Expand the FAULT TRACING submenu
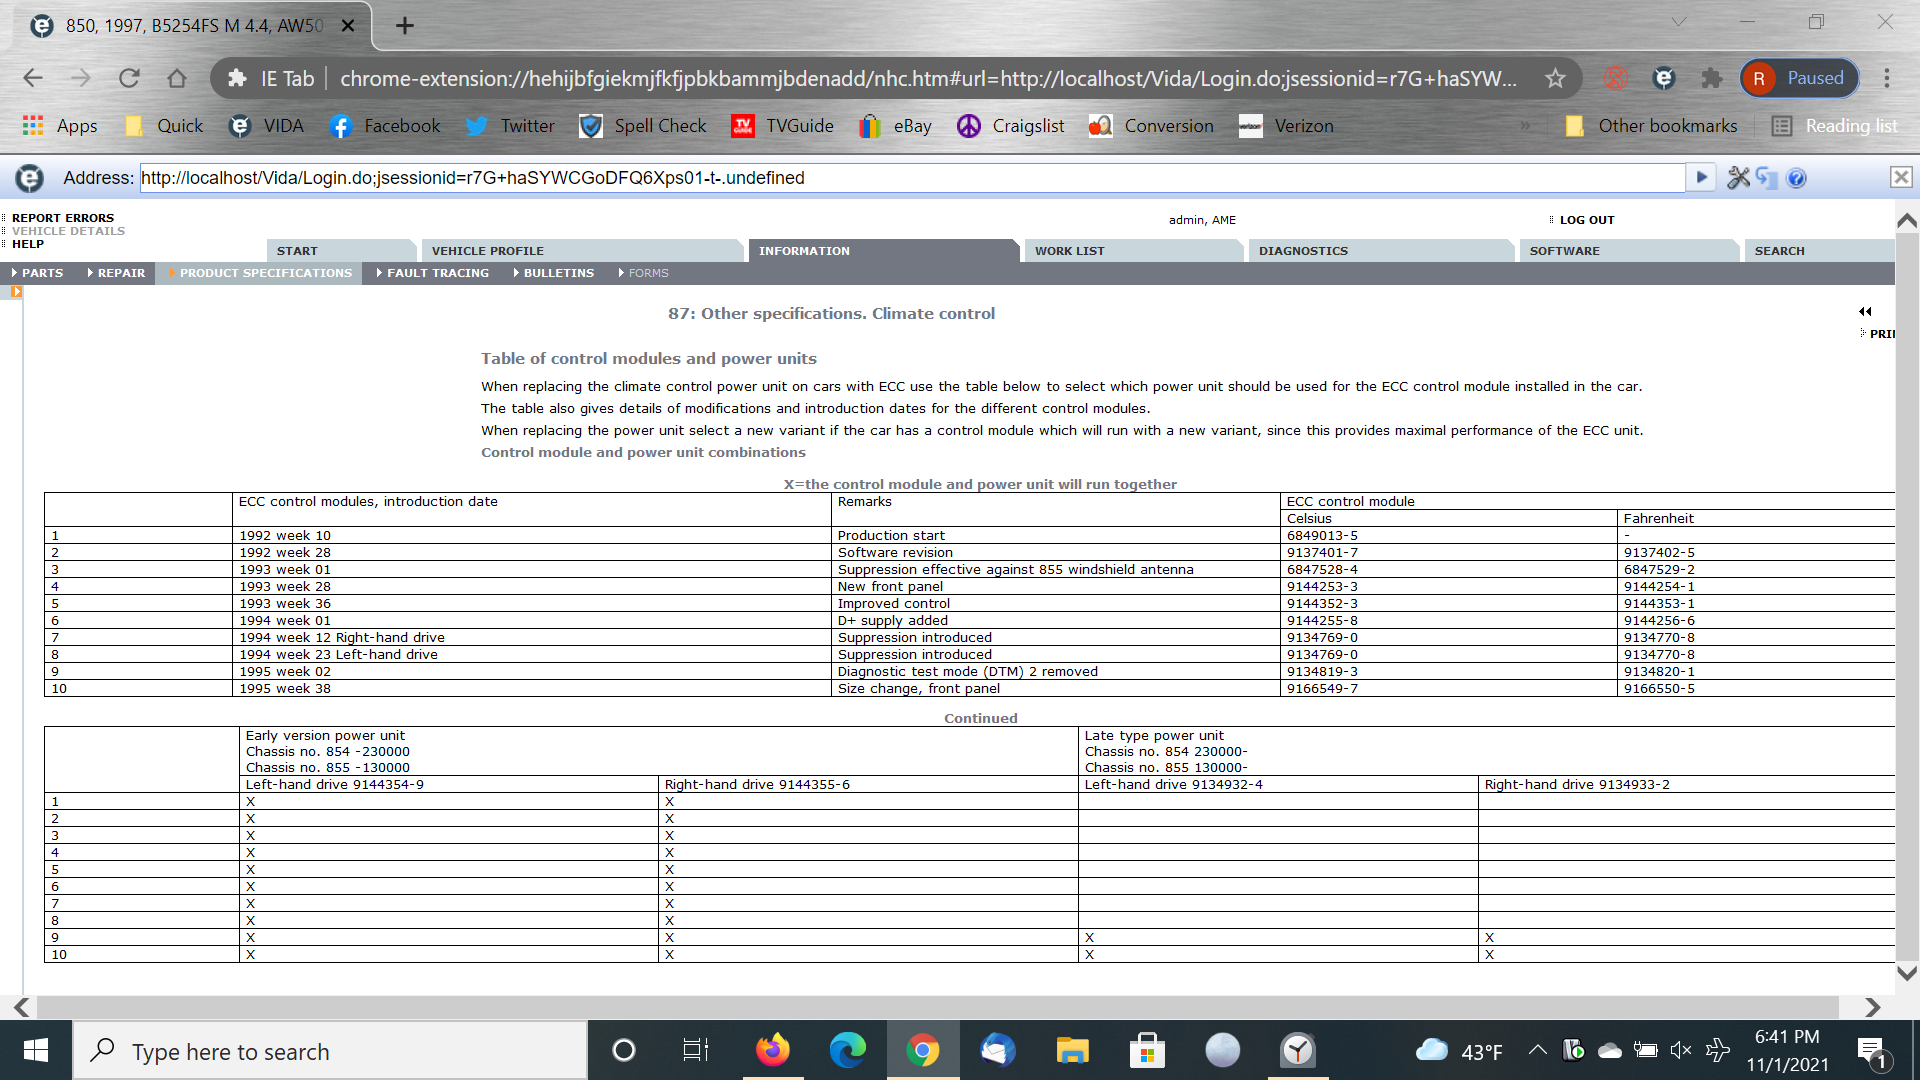This screenshot has width=1920, height=1080. tap(437, 273)
